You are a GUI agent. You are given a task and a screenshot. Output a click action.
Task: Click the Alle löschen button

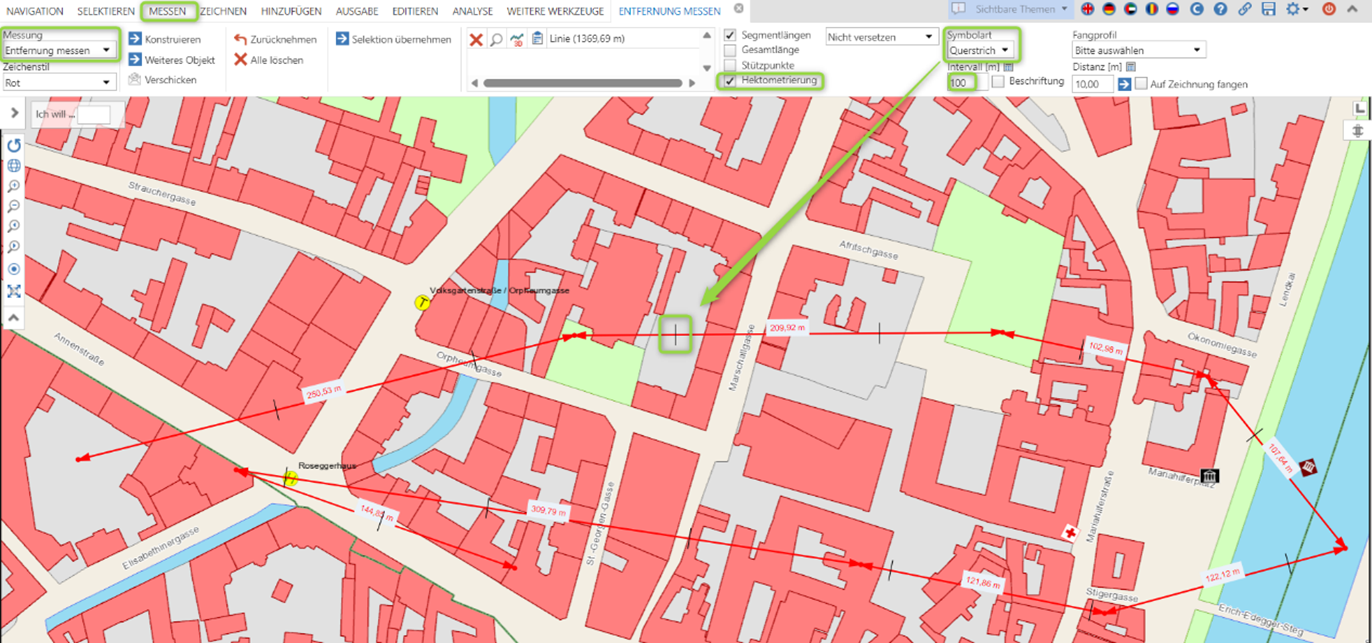point(269,60)
